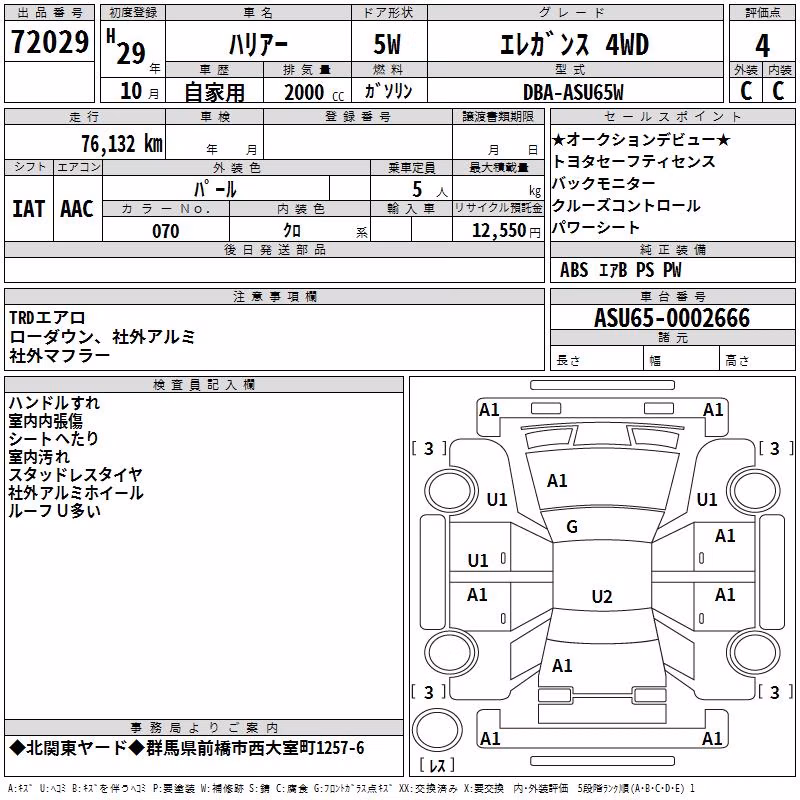800x800 pixels.
Task: Click the パワーシート sales point
Action: coord(596,227)
